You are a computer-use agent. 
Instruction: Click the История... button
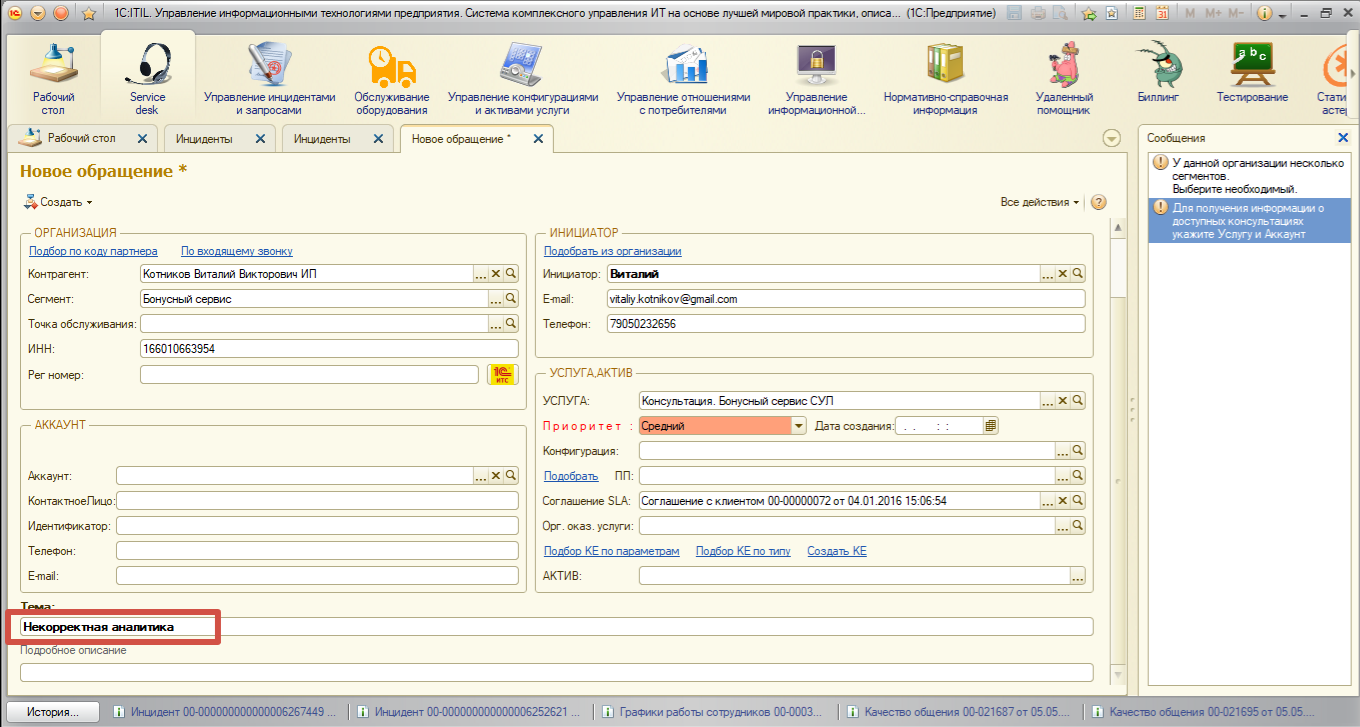(53, 712)
